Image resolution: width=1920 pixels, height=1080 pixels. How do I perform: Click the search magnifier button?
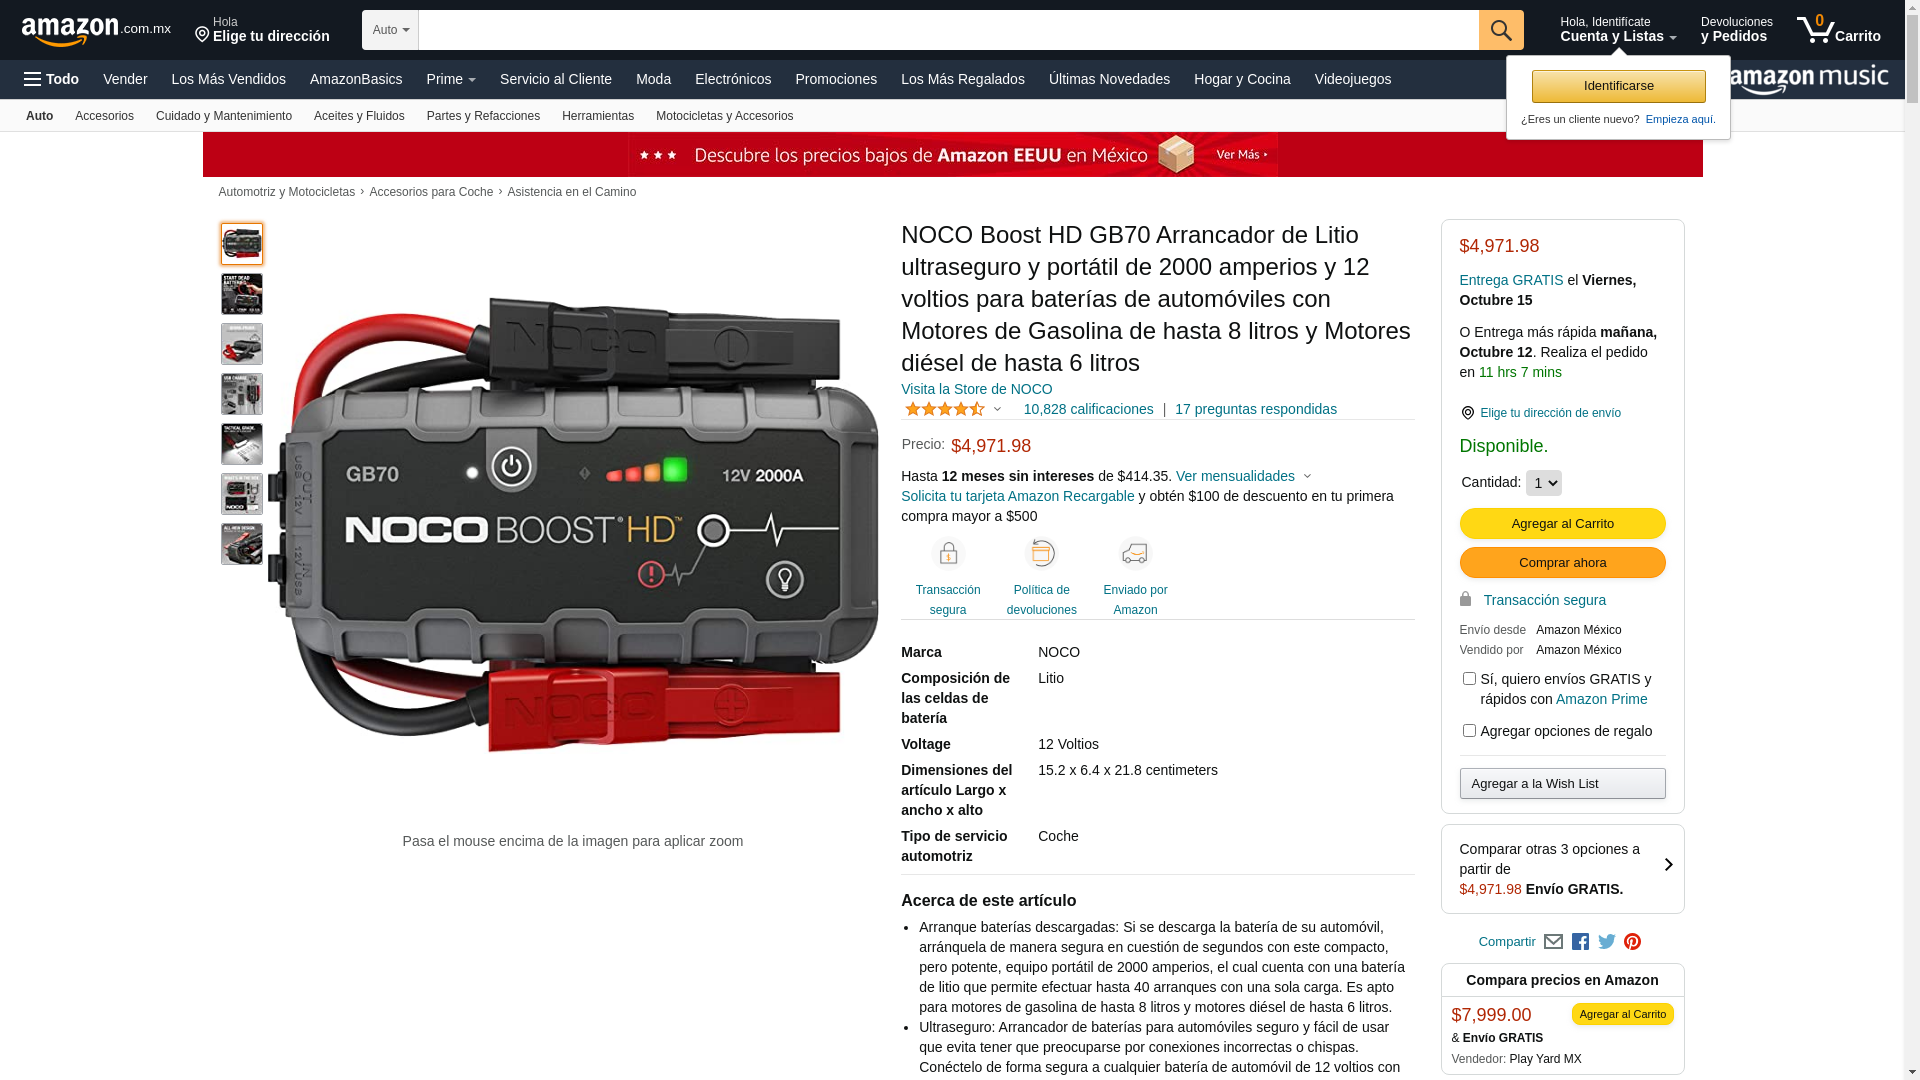click(x=1501, y=30)
